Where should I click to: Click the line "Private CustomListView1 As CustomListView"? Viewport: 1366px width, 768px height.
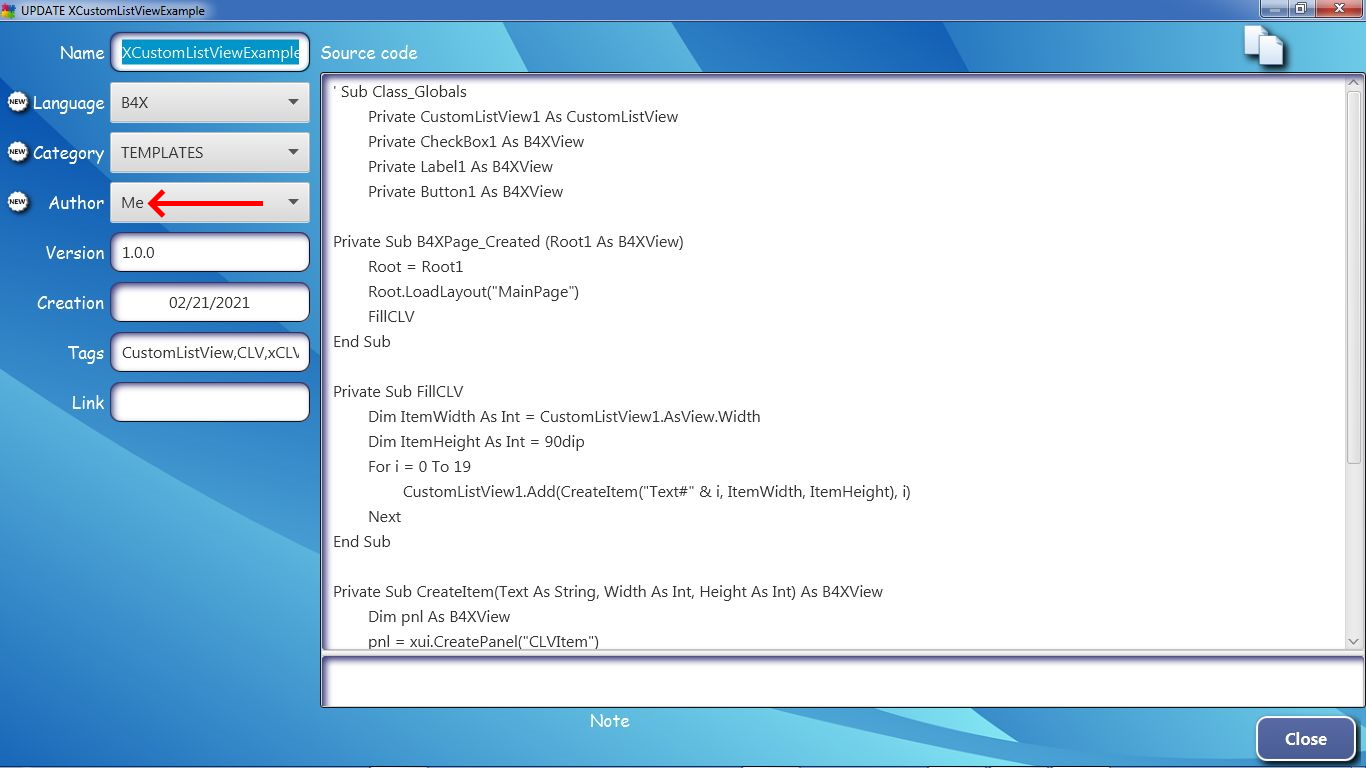[x=523, y=117]
